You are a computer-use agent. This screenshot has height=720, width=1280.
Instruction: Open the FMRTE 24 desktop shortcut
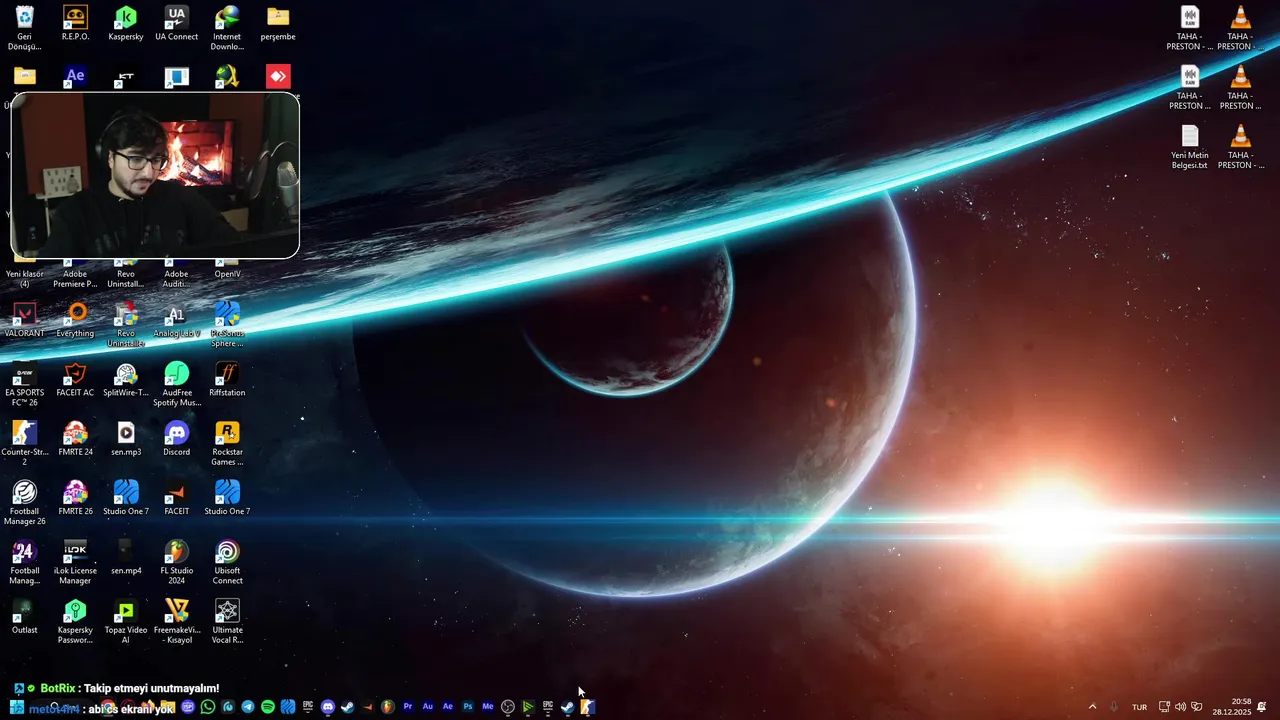pos(75,439)
